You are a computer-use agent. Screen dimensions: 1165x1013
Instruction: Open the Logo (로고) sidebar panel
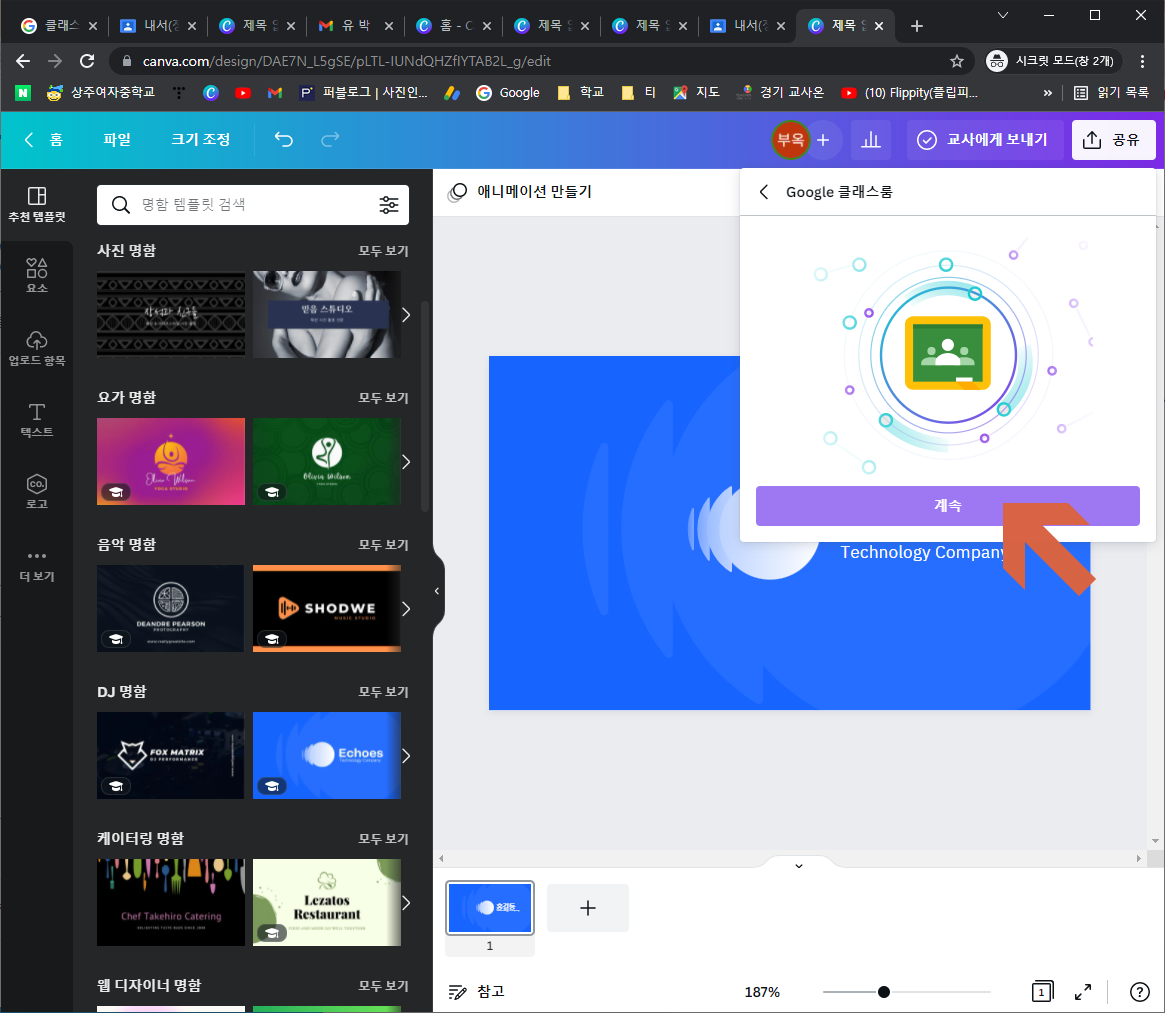[x=36, y=491]
